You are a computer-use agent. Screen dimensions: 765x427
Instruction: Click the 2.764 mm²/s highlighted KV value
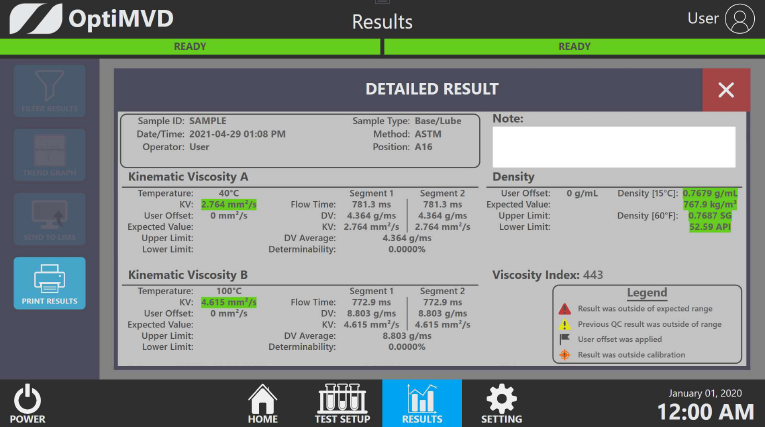[x=229, y=204]
